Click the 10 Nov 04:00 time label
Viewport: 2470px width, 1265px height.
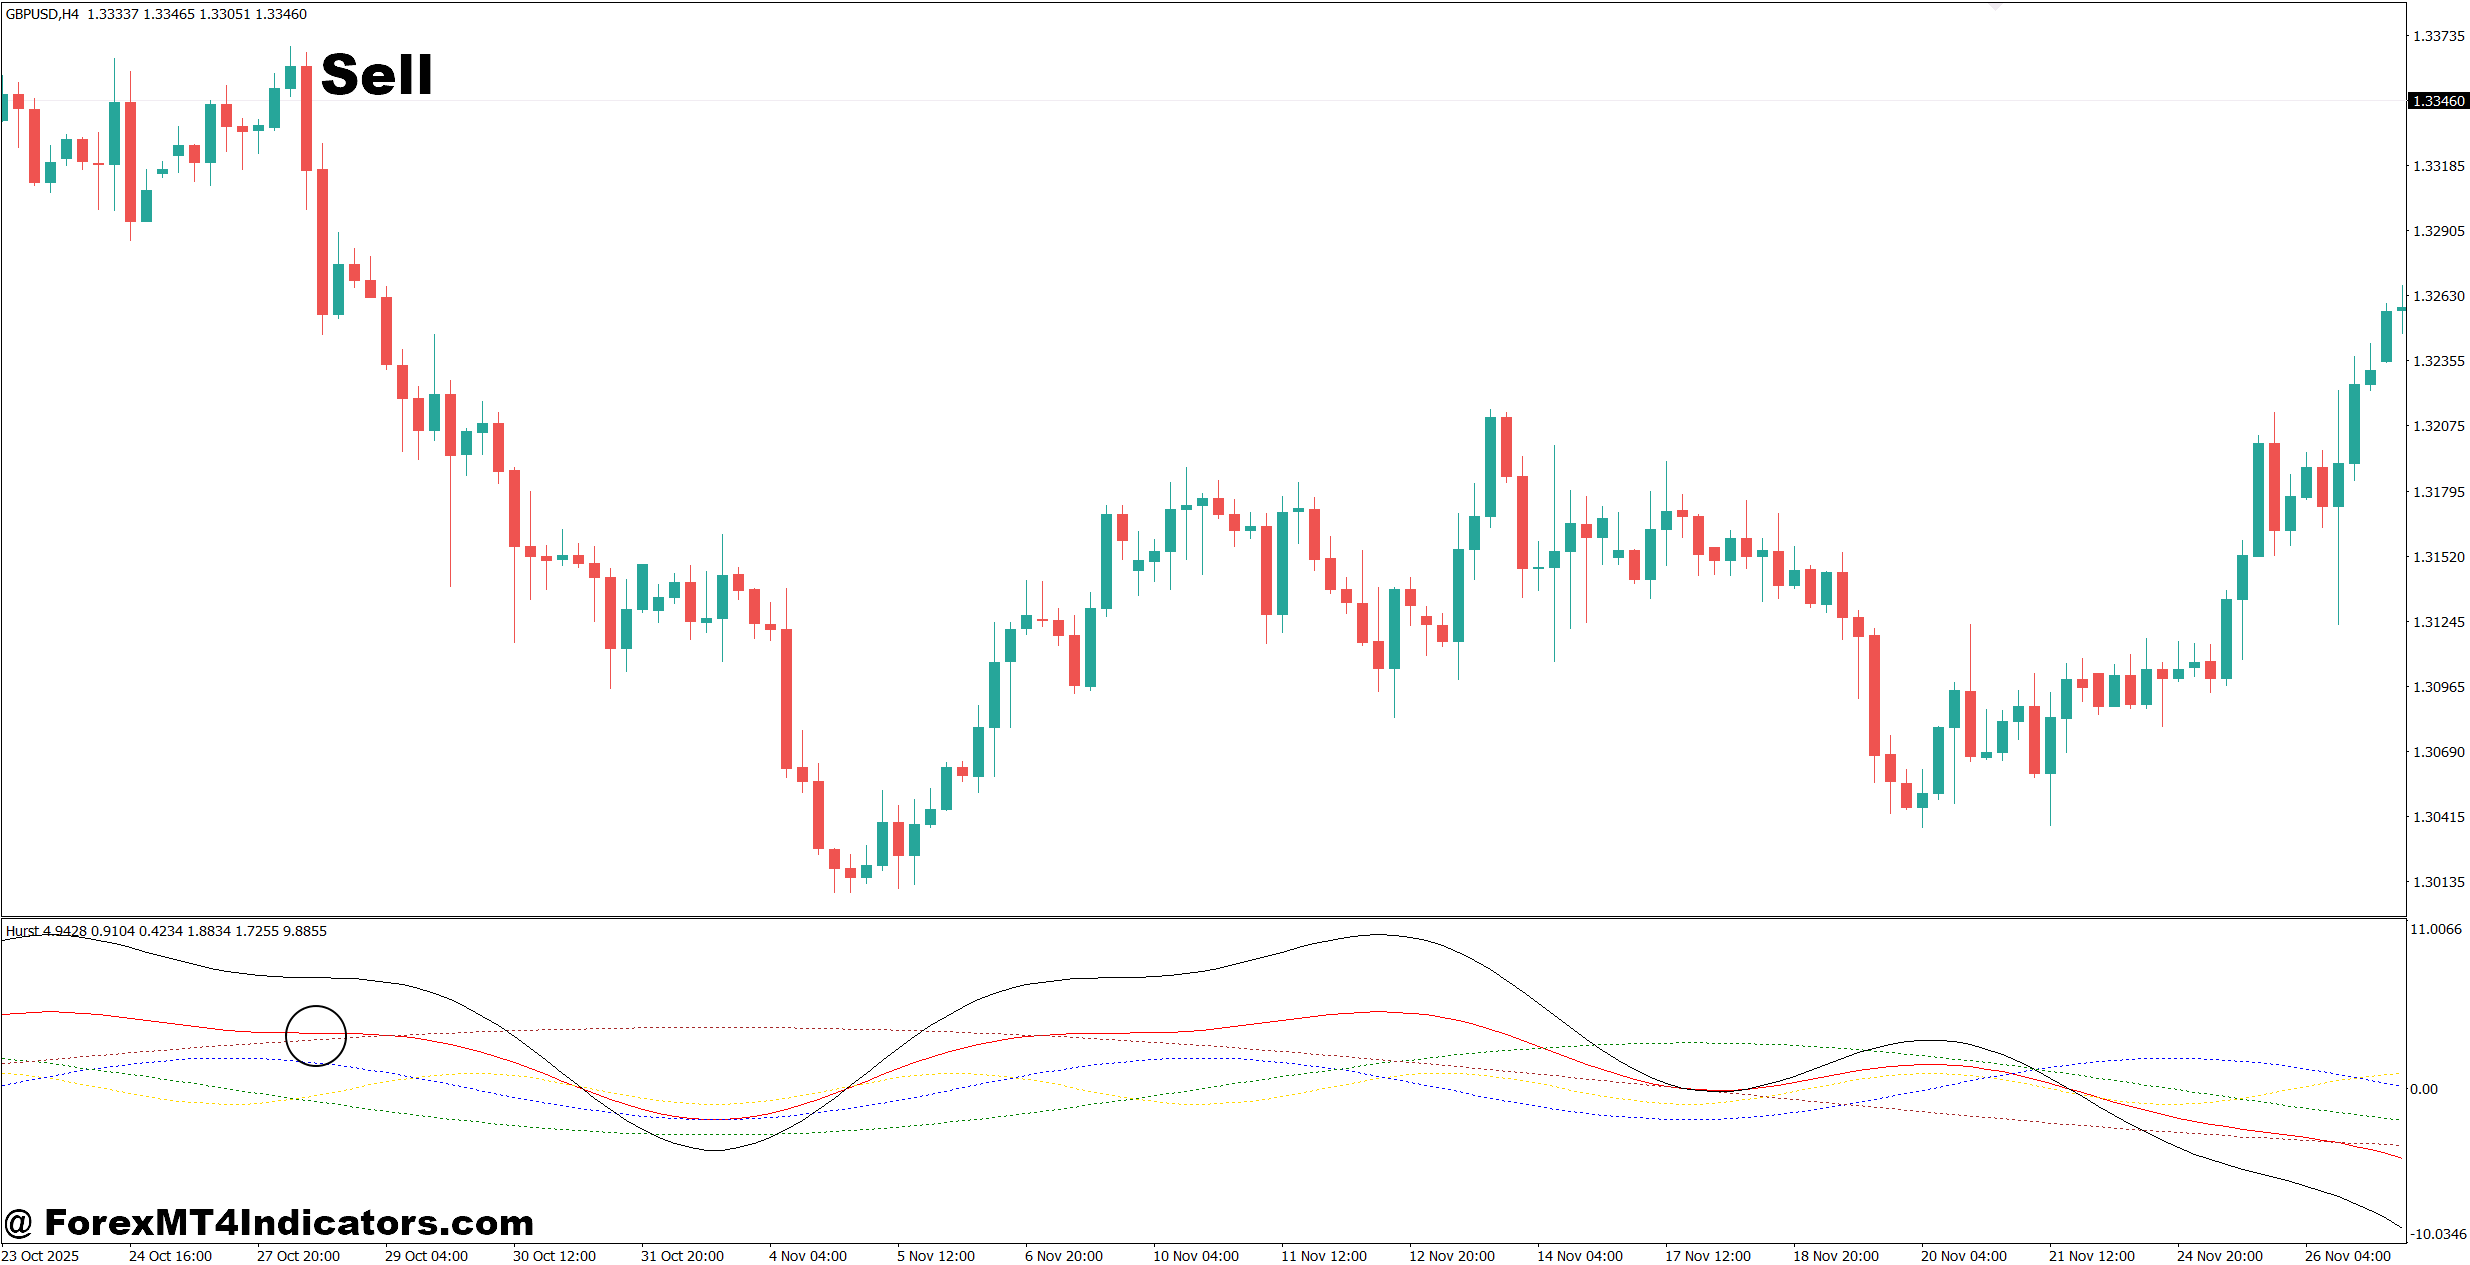(1196, 1256)
